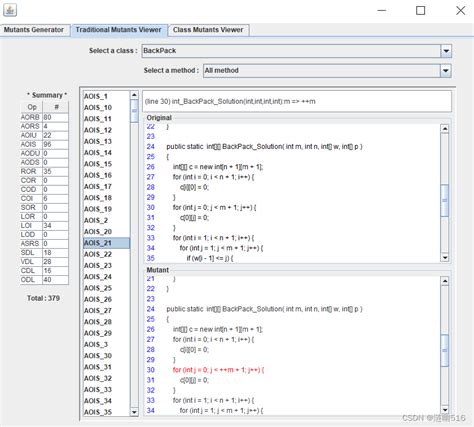Click the Mutant code pane scroll-up arrow
Image resolution: width=474 pixels, height=427 pixels.
click(x=445, y=281)
